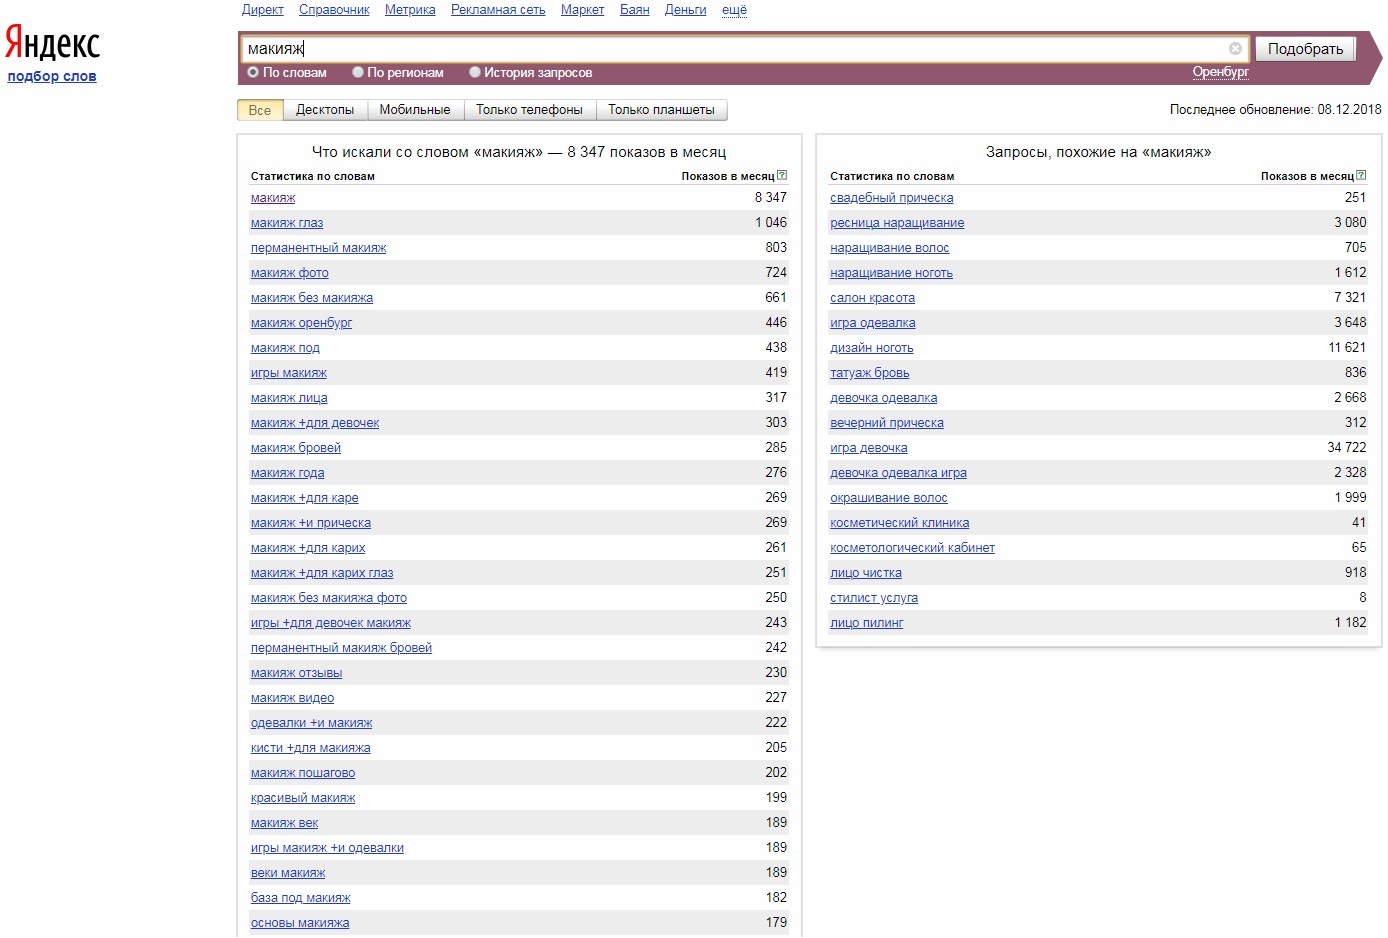
Task: Open the 'макияж фото' query link
Action: pos(289,273)
